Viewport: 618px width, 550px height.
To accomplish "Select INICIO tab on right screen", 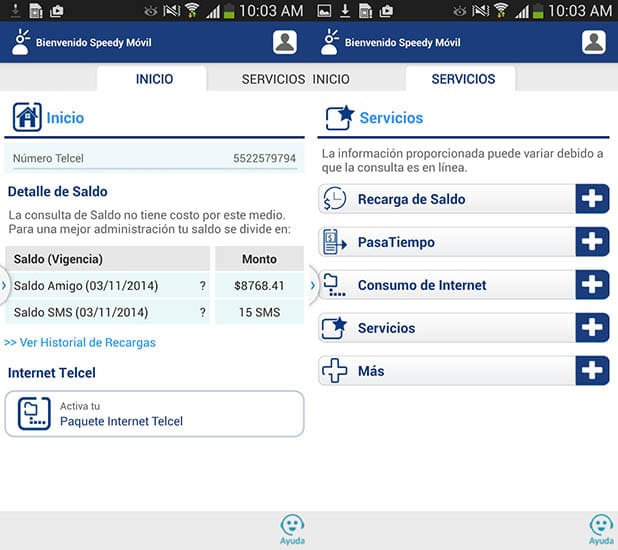I will tap(331, 79).
